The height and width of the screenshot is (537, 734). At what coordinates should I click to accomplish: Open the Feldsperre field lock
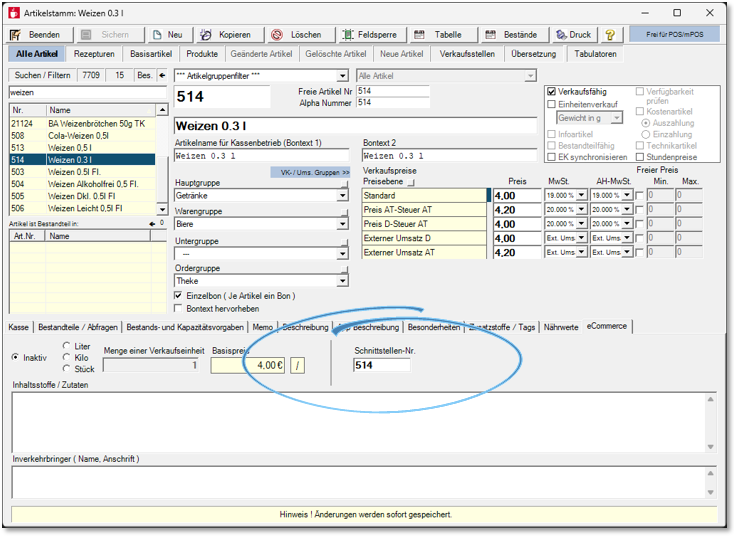click(x=373, y=34)
